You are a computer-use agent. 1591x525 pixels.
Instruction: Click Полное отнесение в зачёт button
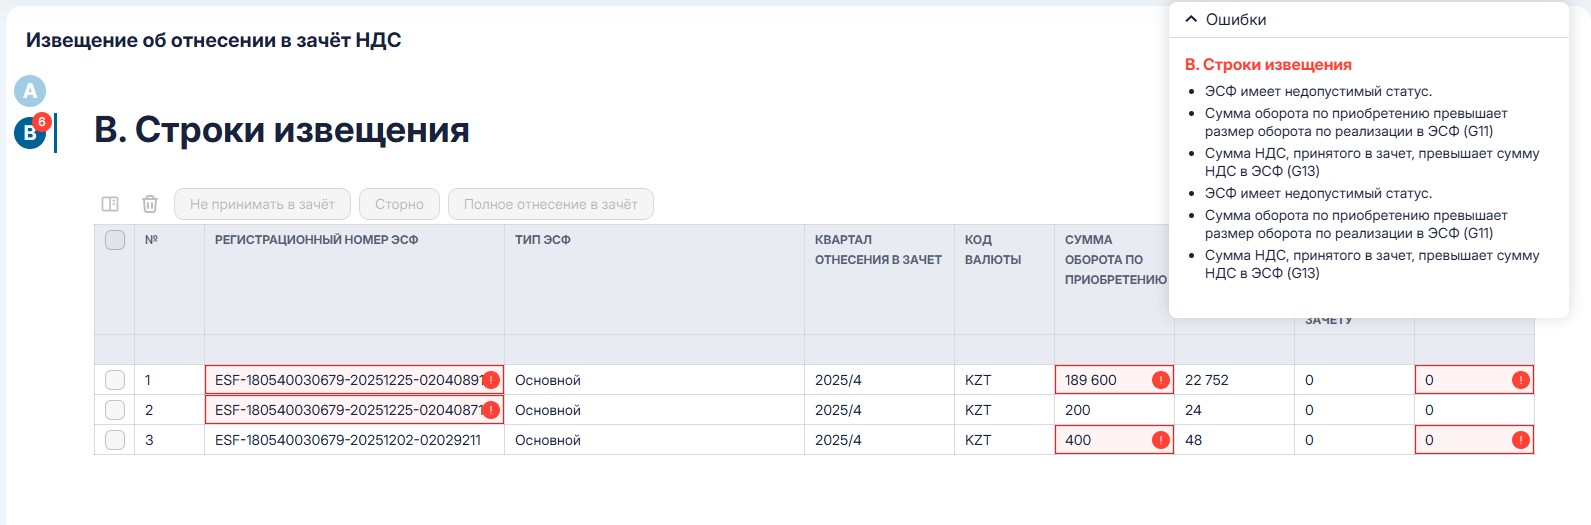point(550,204)
